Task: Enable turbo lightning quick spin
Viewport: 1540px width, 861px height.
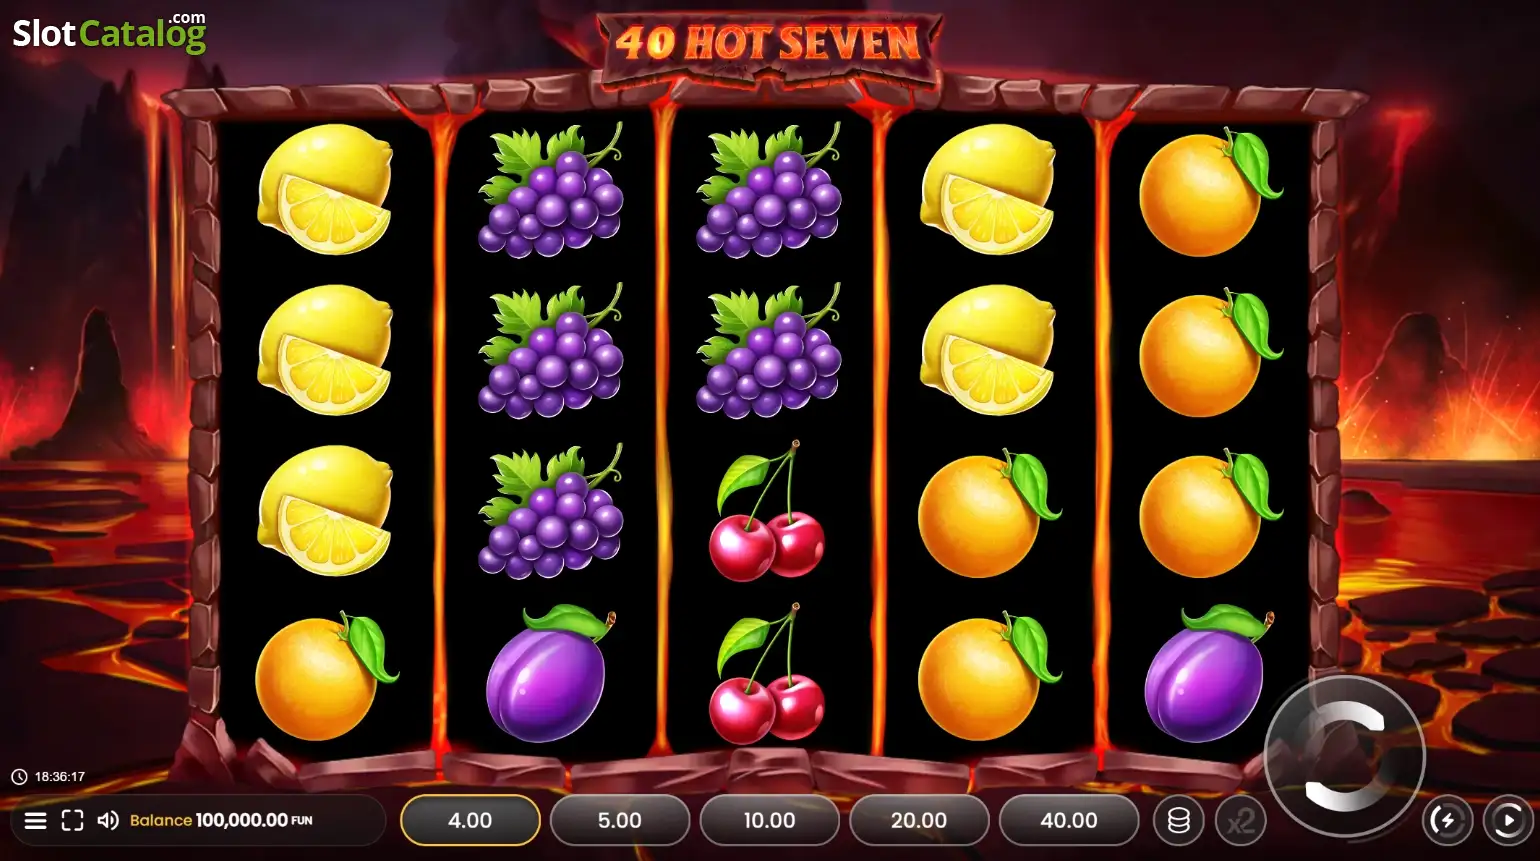Action: point(1446,821)
